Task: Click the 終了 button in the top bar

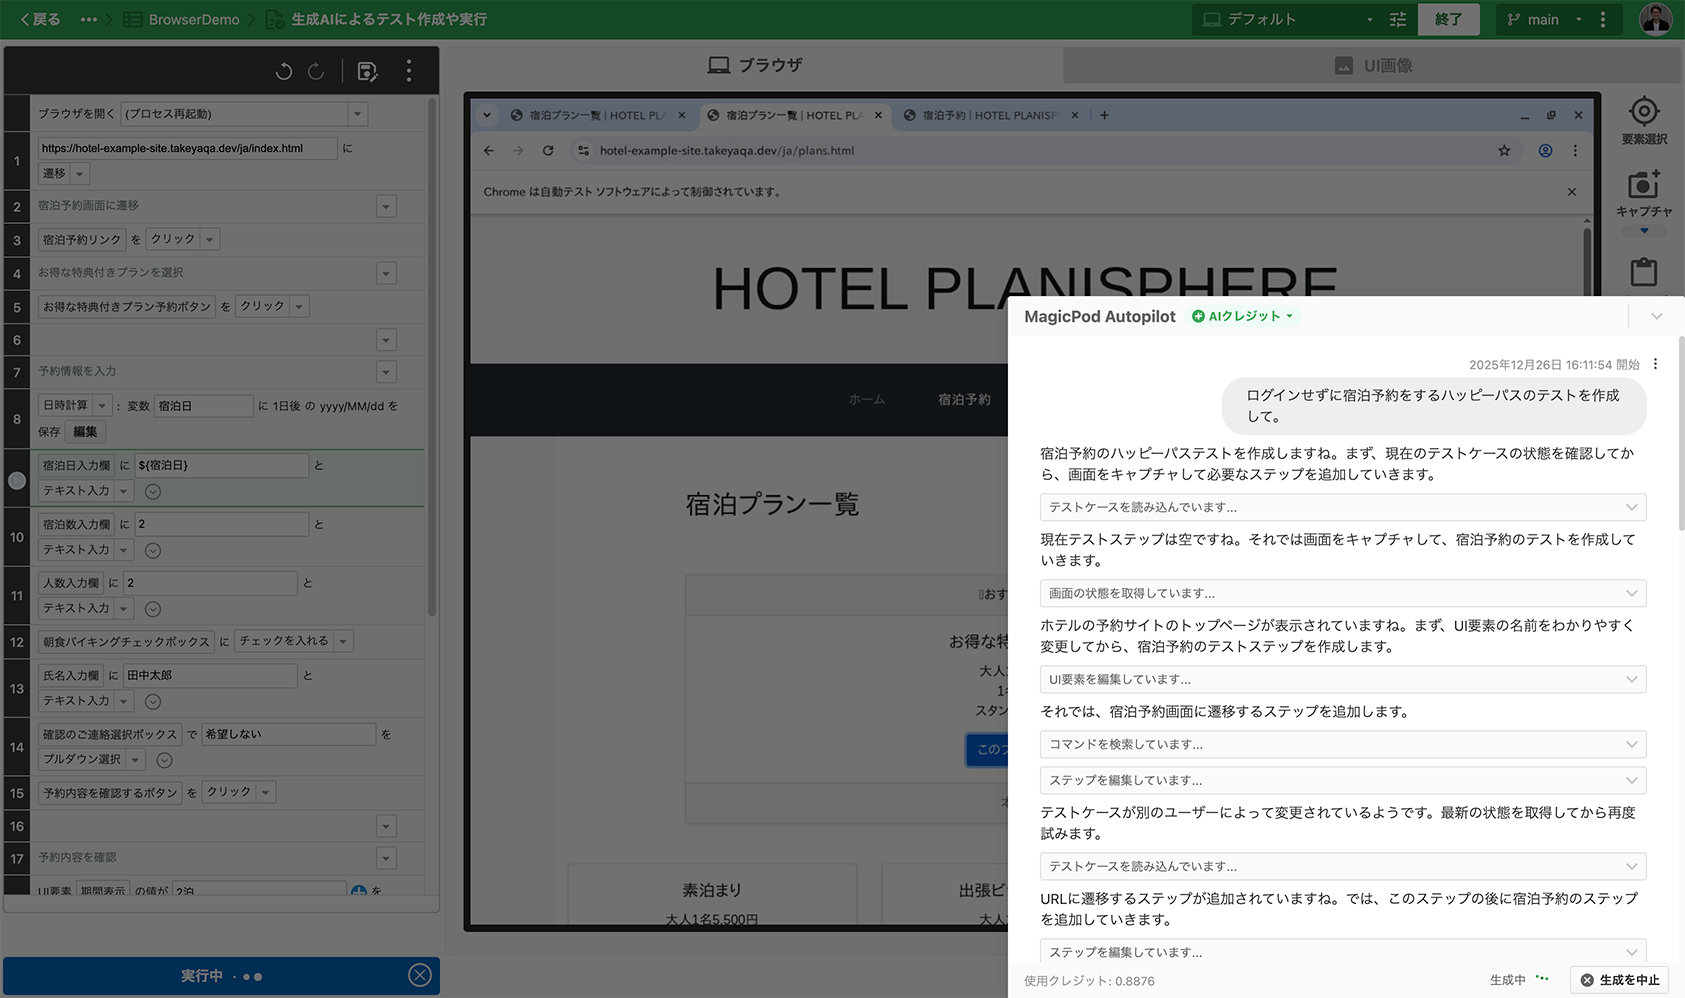Action: point(1448,19)
